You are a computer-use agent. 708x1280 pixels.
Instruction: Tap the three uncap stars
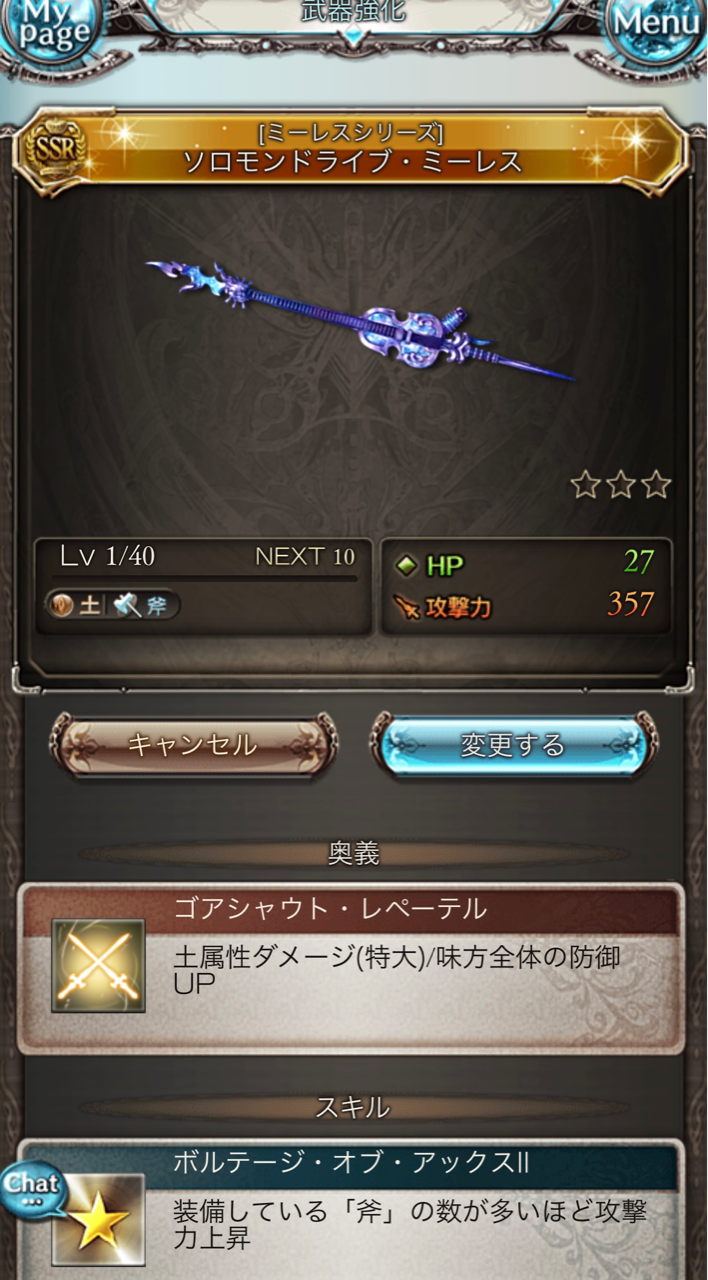pyautogui.click(x=621, y=486)
